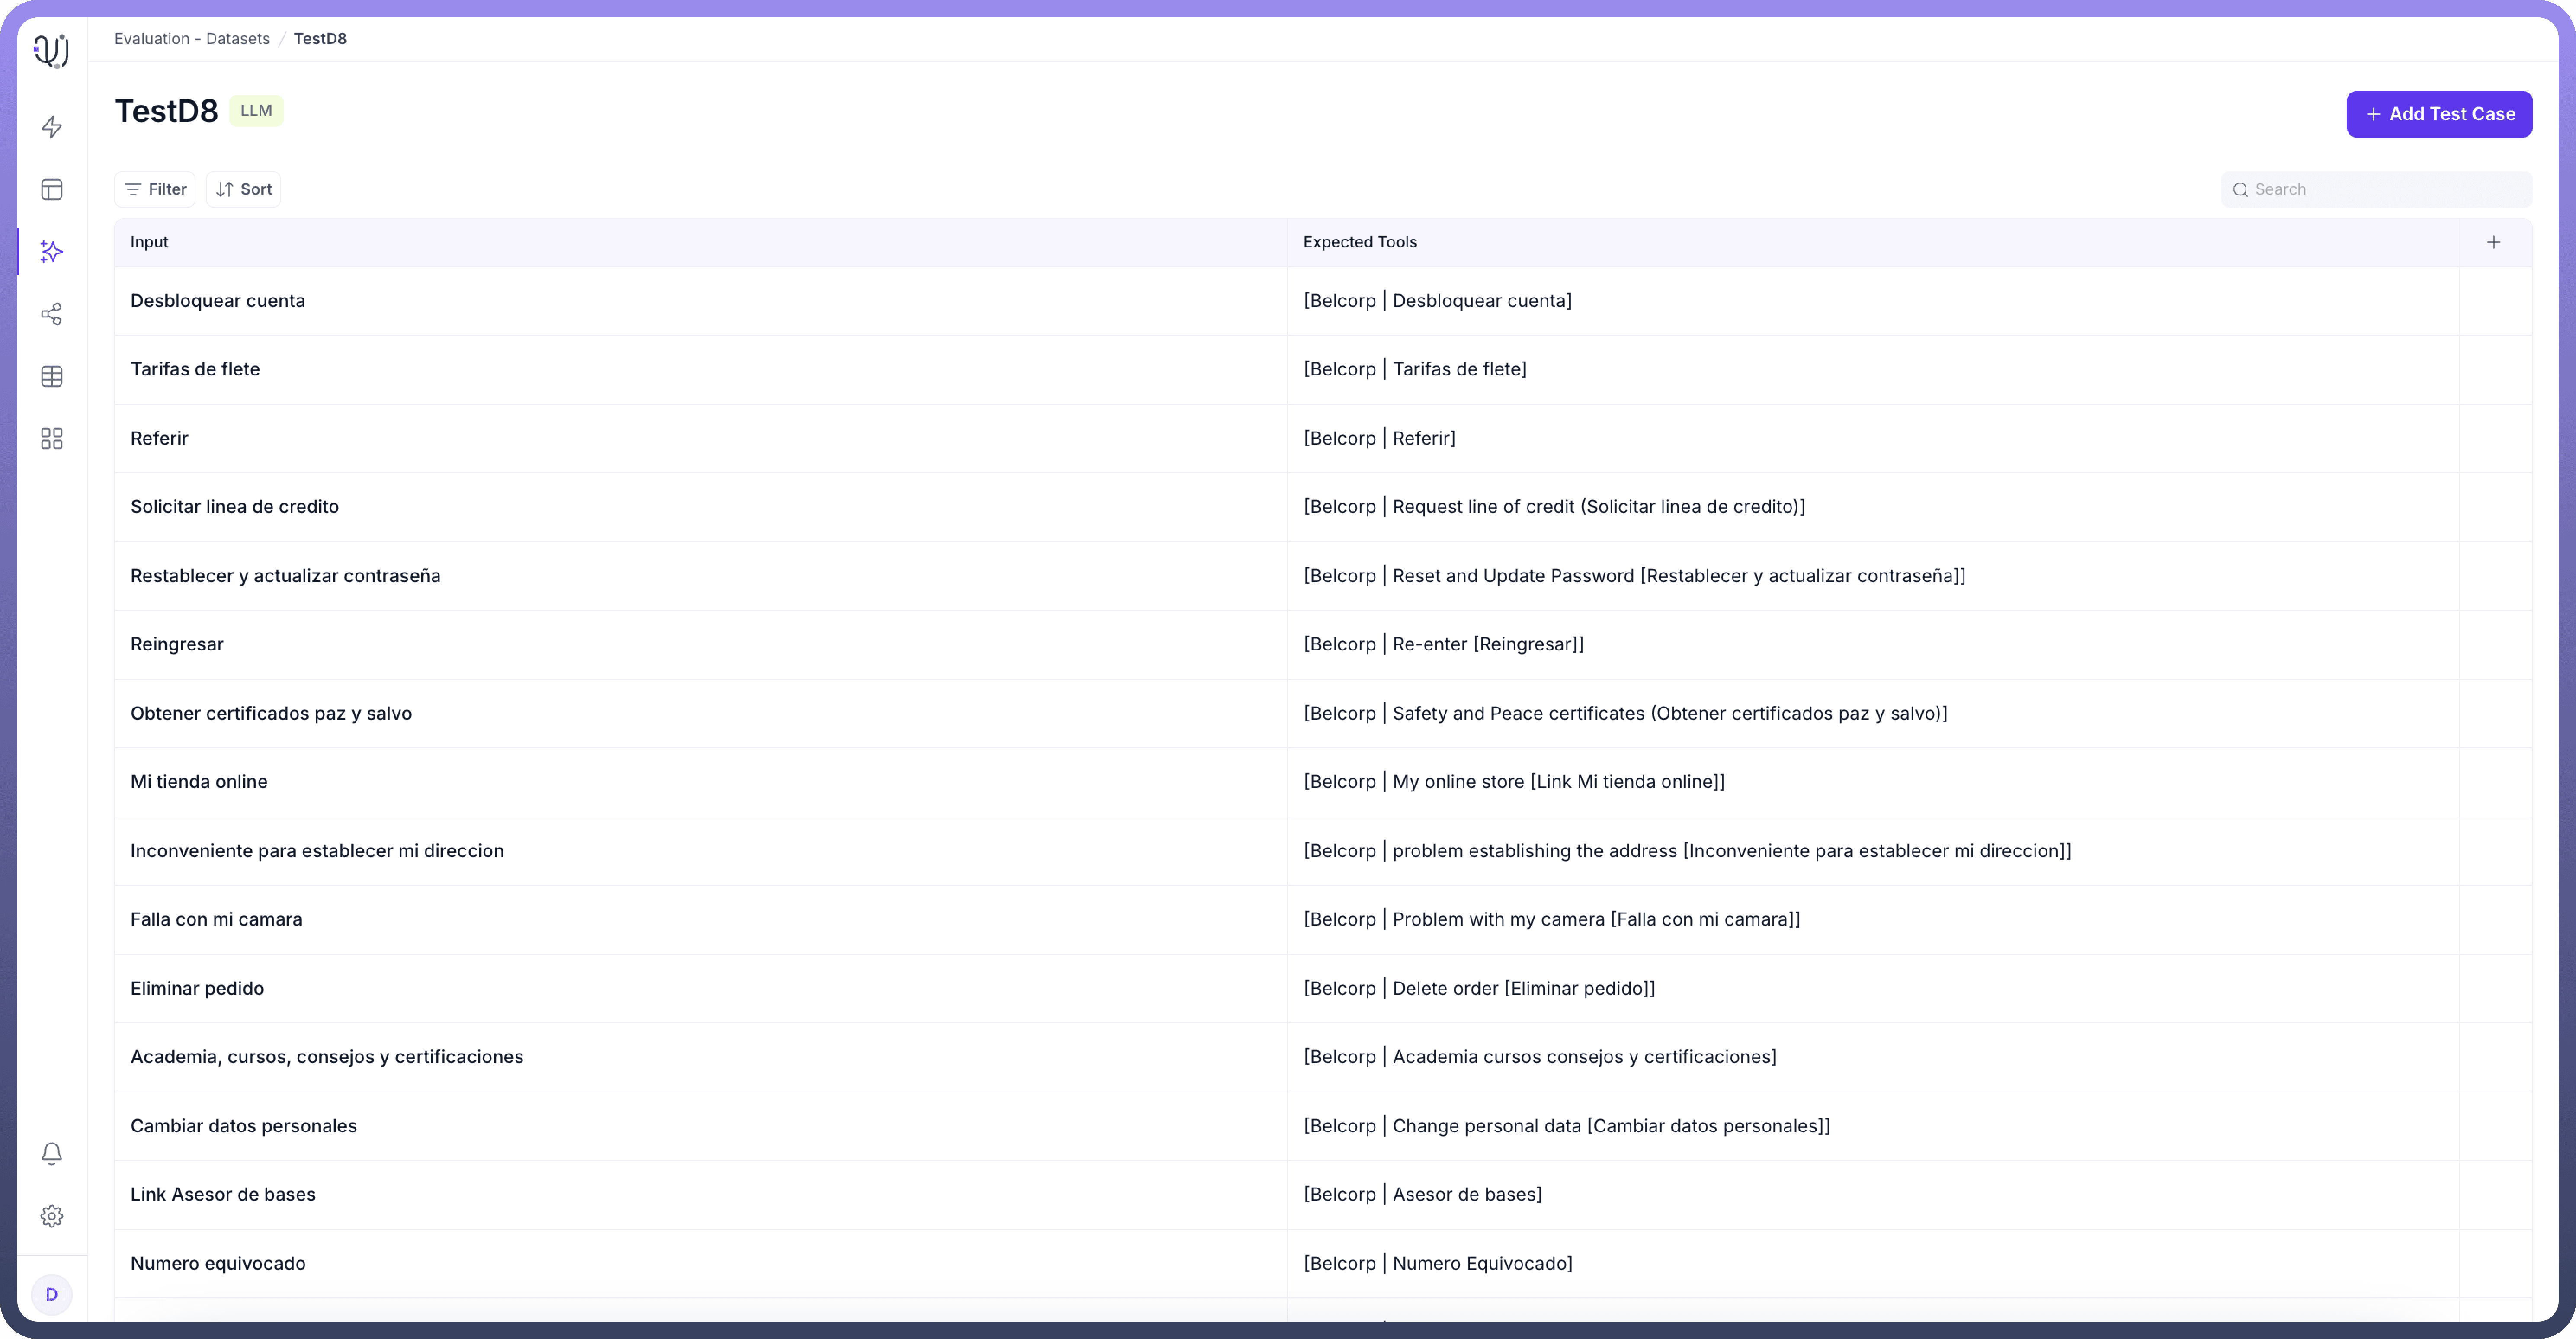
Task: Open the Sort dropdown
Action: [x=243, y=189]
